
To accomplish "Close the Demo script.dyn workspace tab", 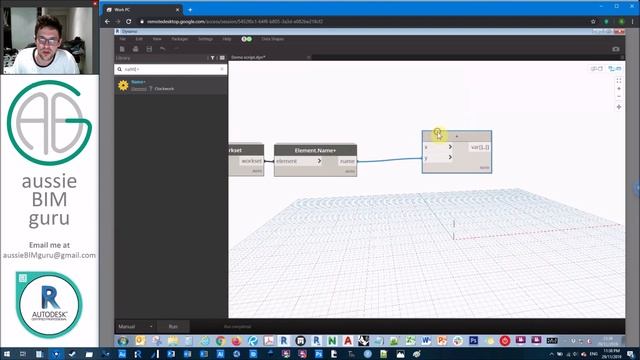I will pyautogui.click(x=308, y=58).
